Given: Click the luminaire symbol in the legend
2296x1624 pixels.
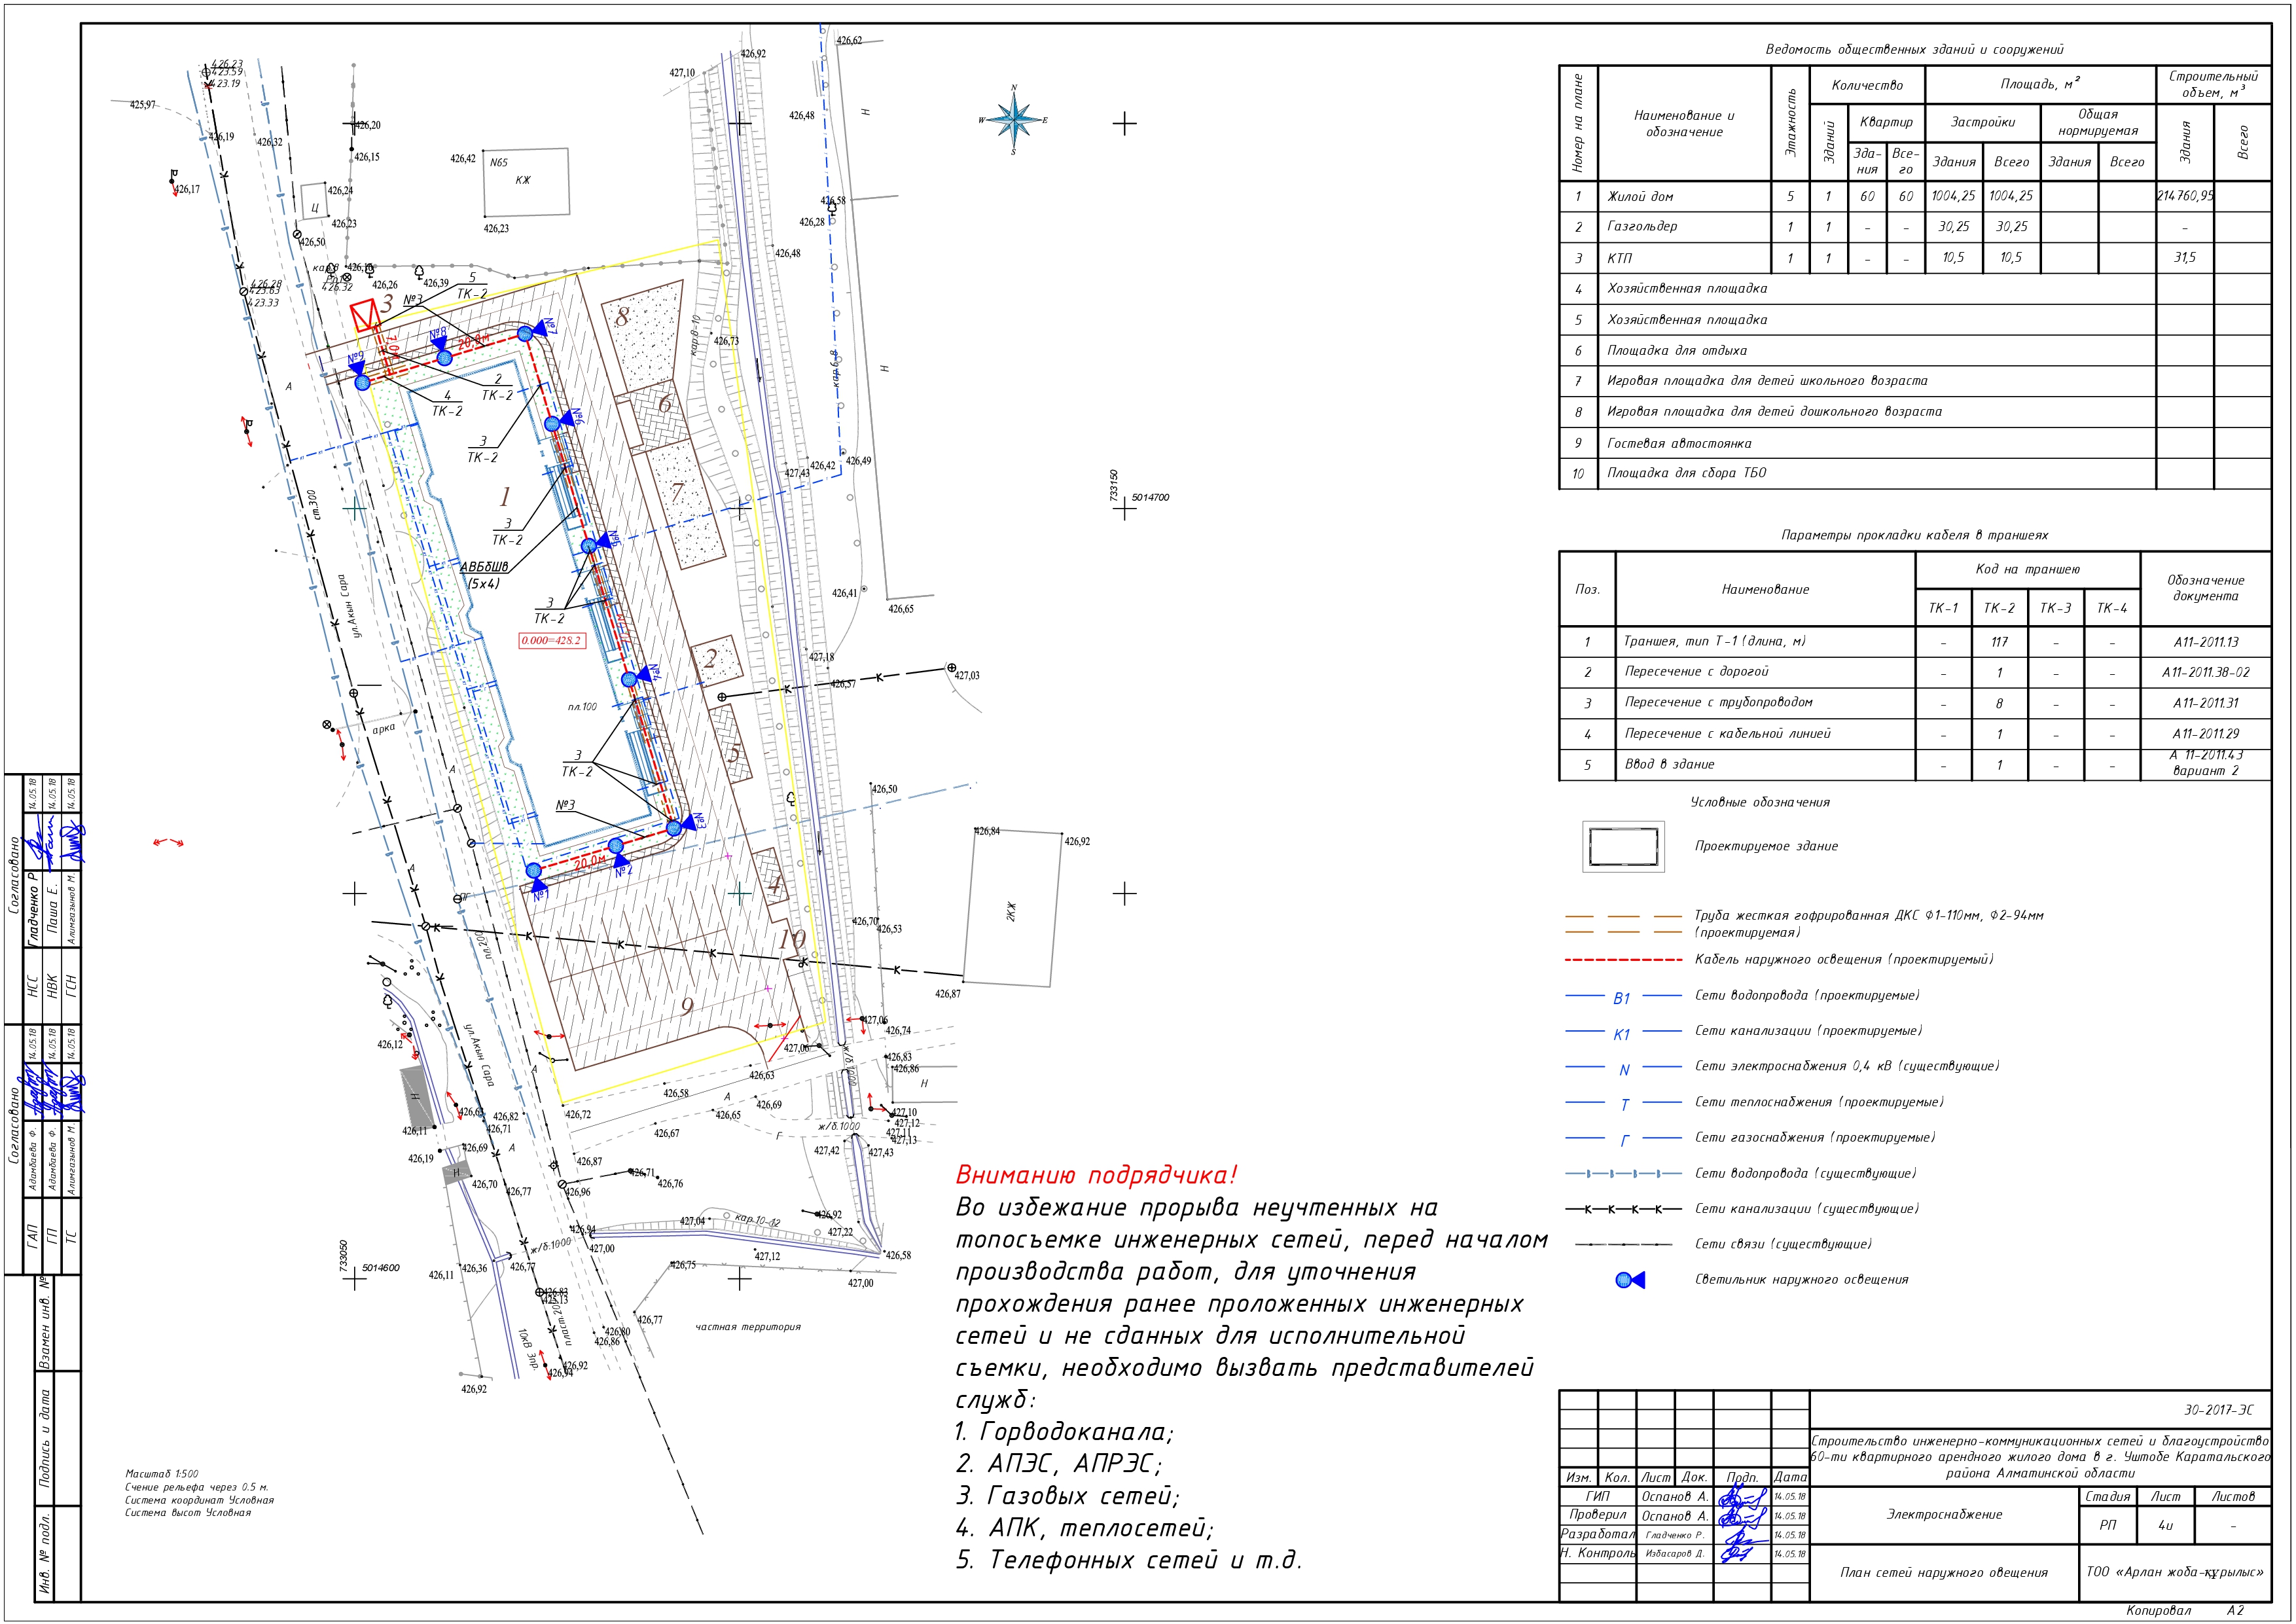Looking at the screenshot, I should (x=1630, y=1279).
